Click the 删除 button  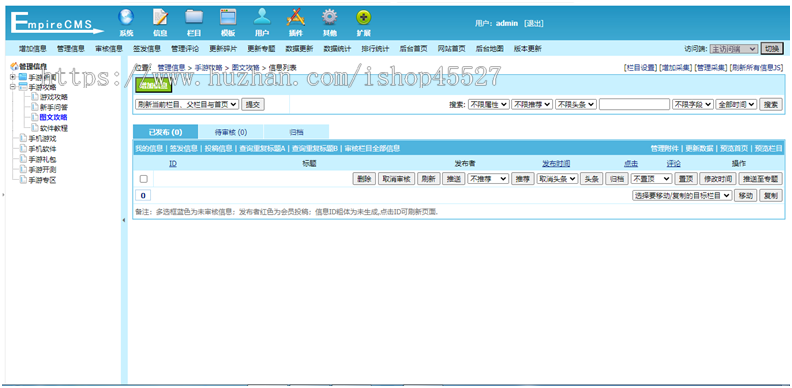click(x=364, y=179)
